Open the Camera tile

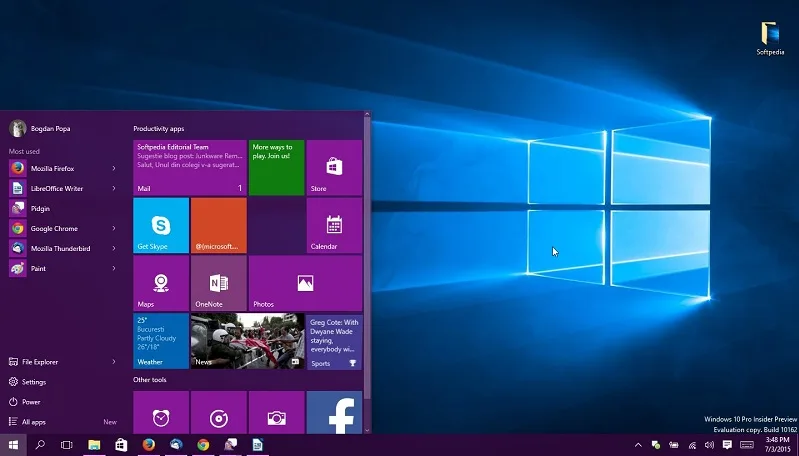click(277, 412)
